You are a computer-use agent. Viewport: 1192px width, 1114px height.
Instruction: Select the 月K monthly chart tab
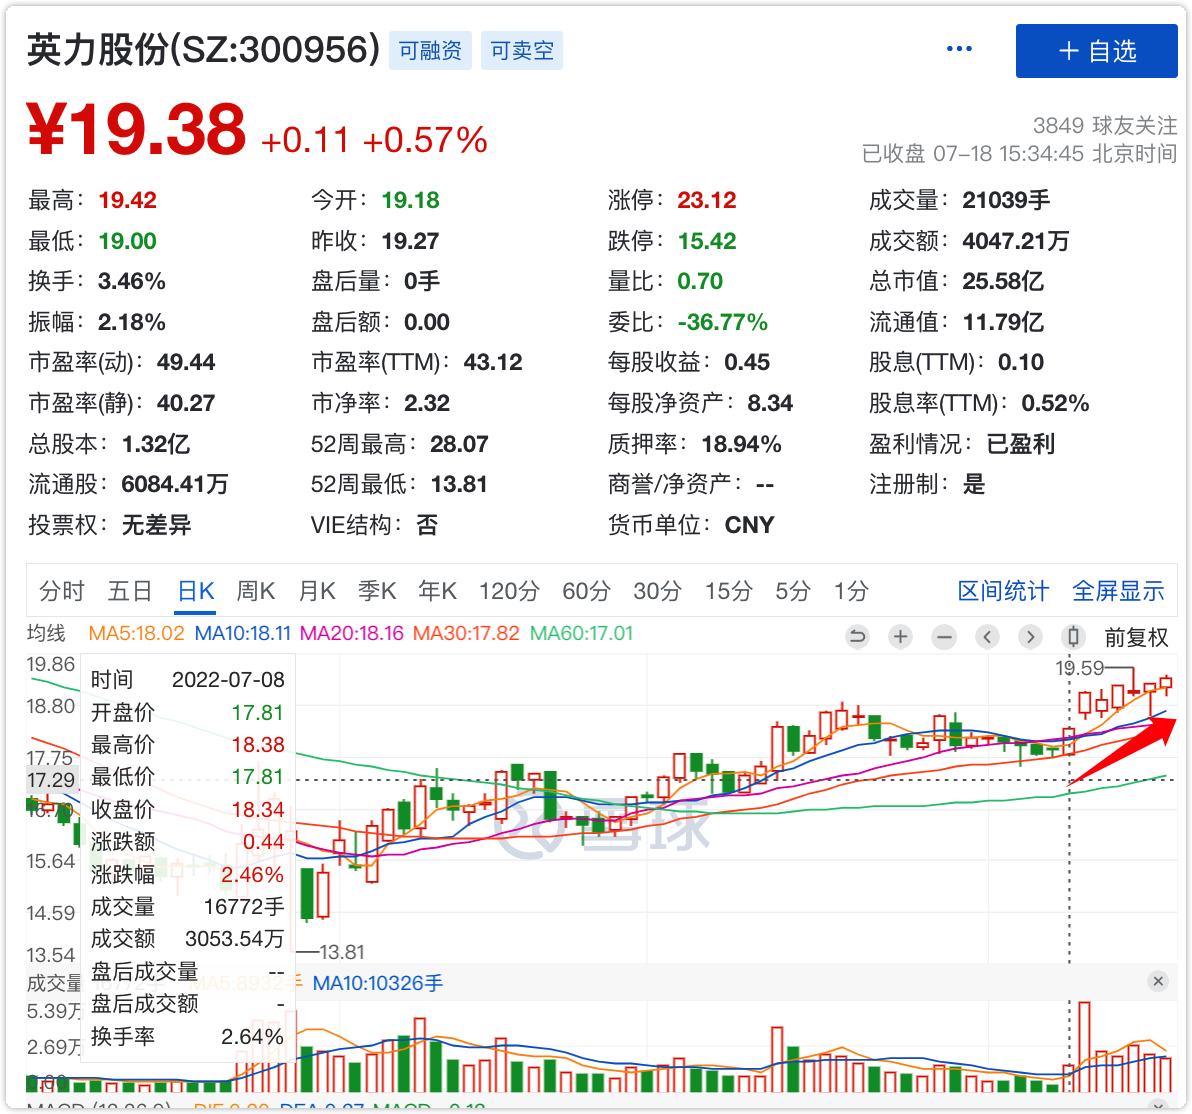click(x=317, y=591)
